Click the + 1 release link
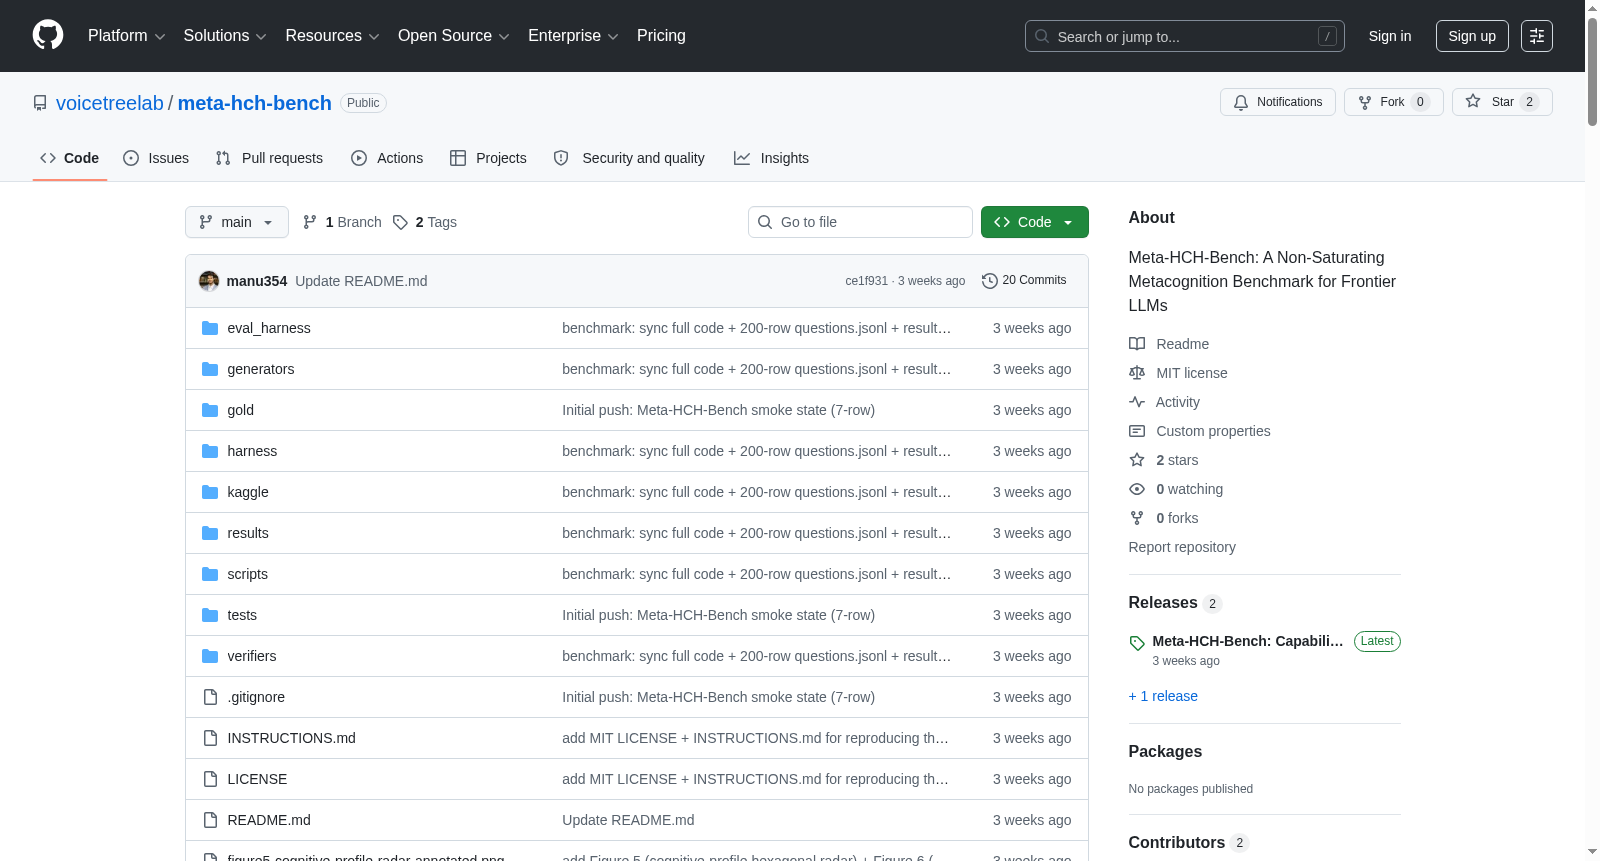 [1163, 696]
